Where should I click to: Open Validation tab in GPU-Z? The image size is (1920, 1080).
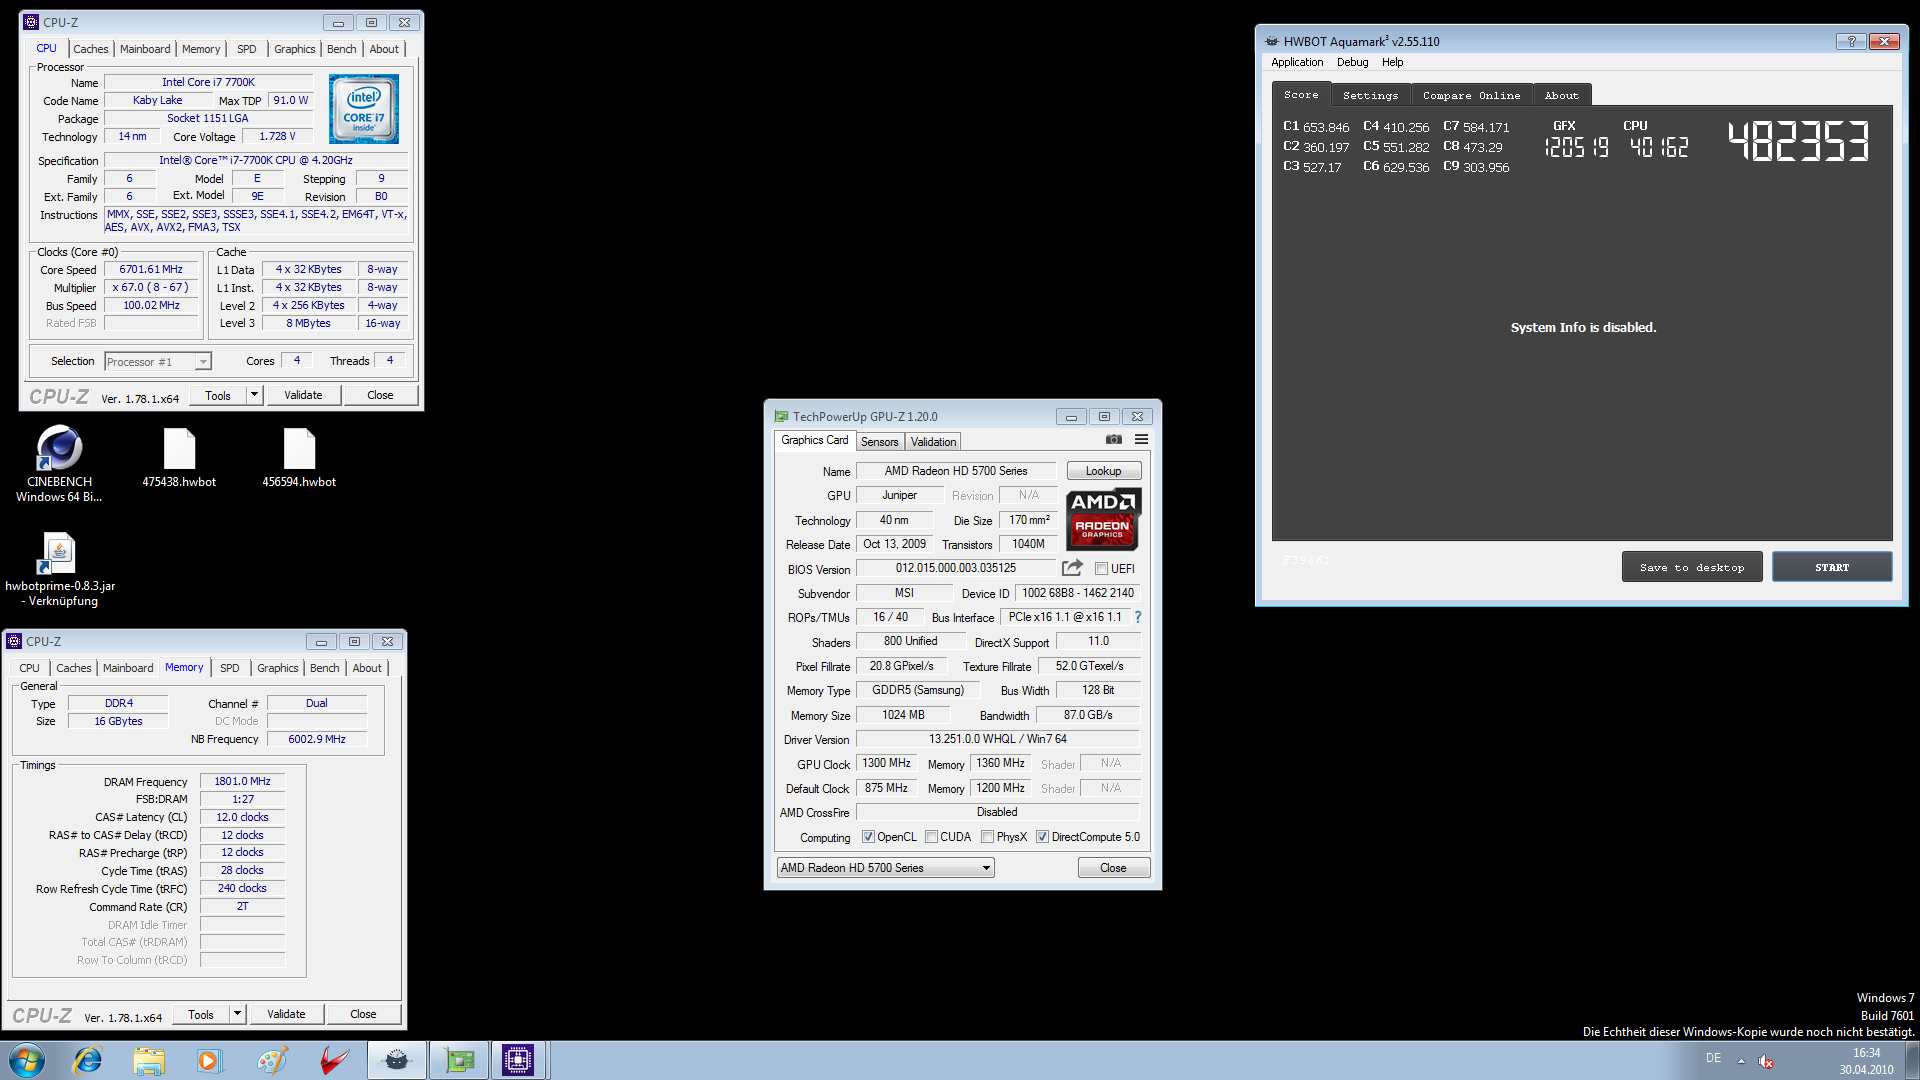(933, 442)
